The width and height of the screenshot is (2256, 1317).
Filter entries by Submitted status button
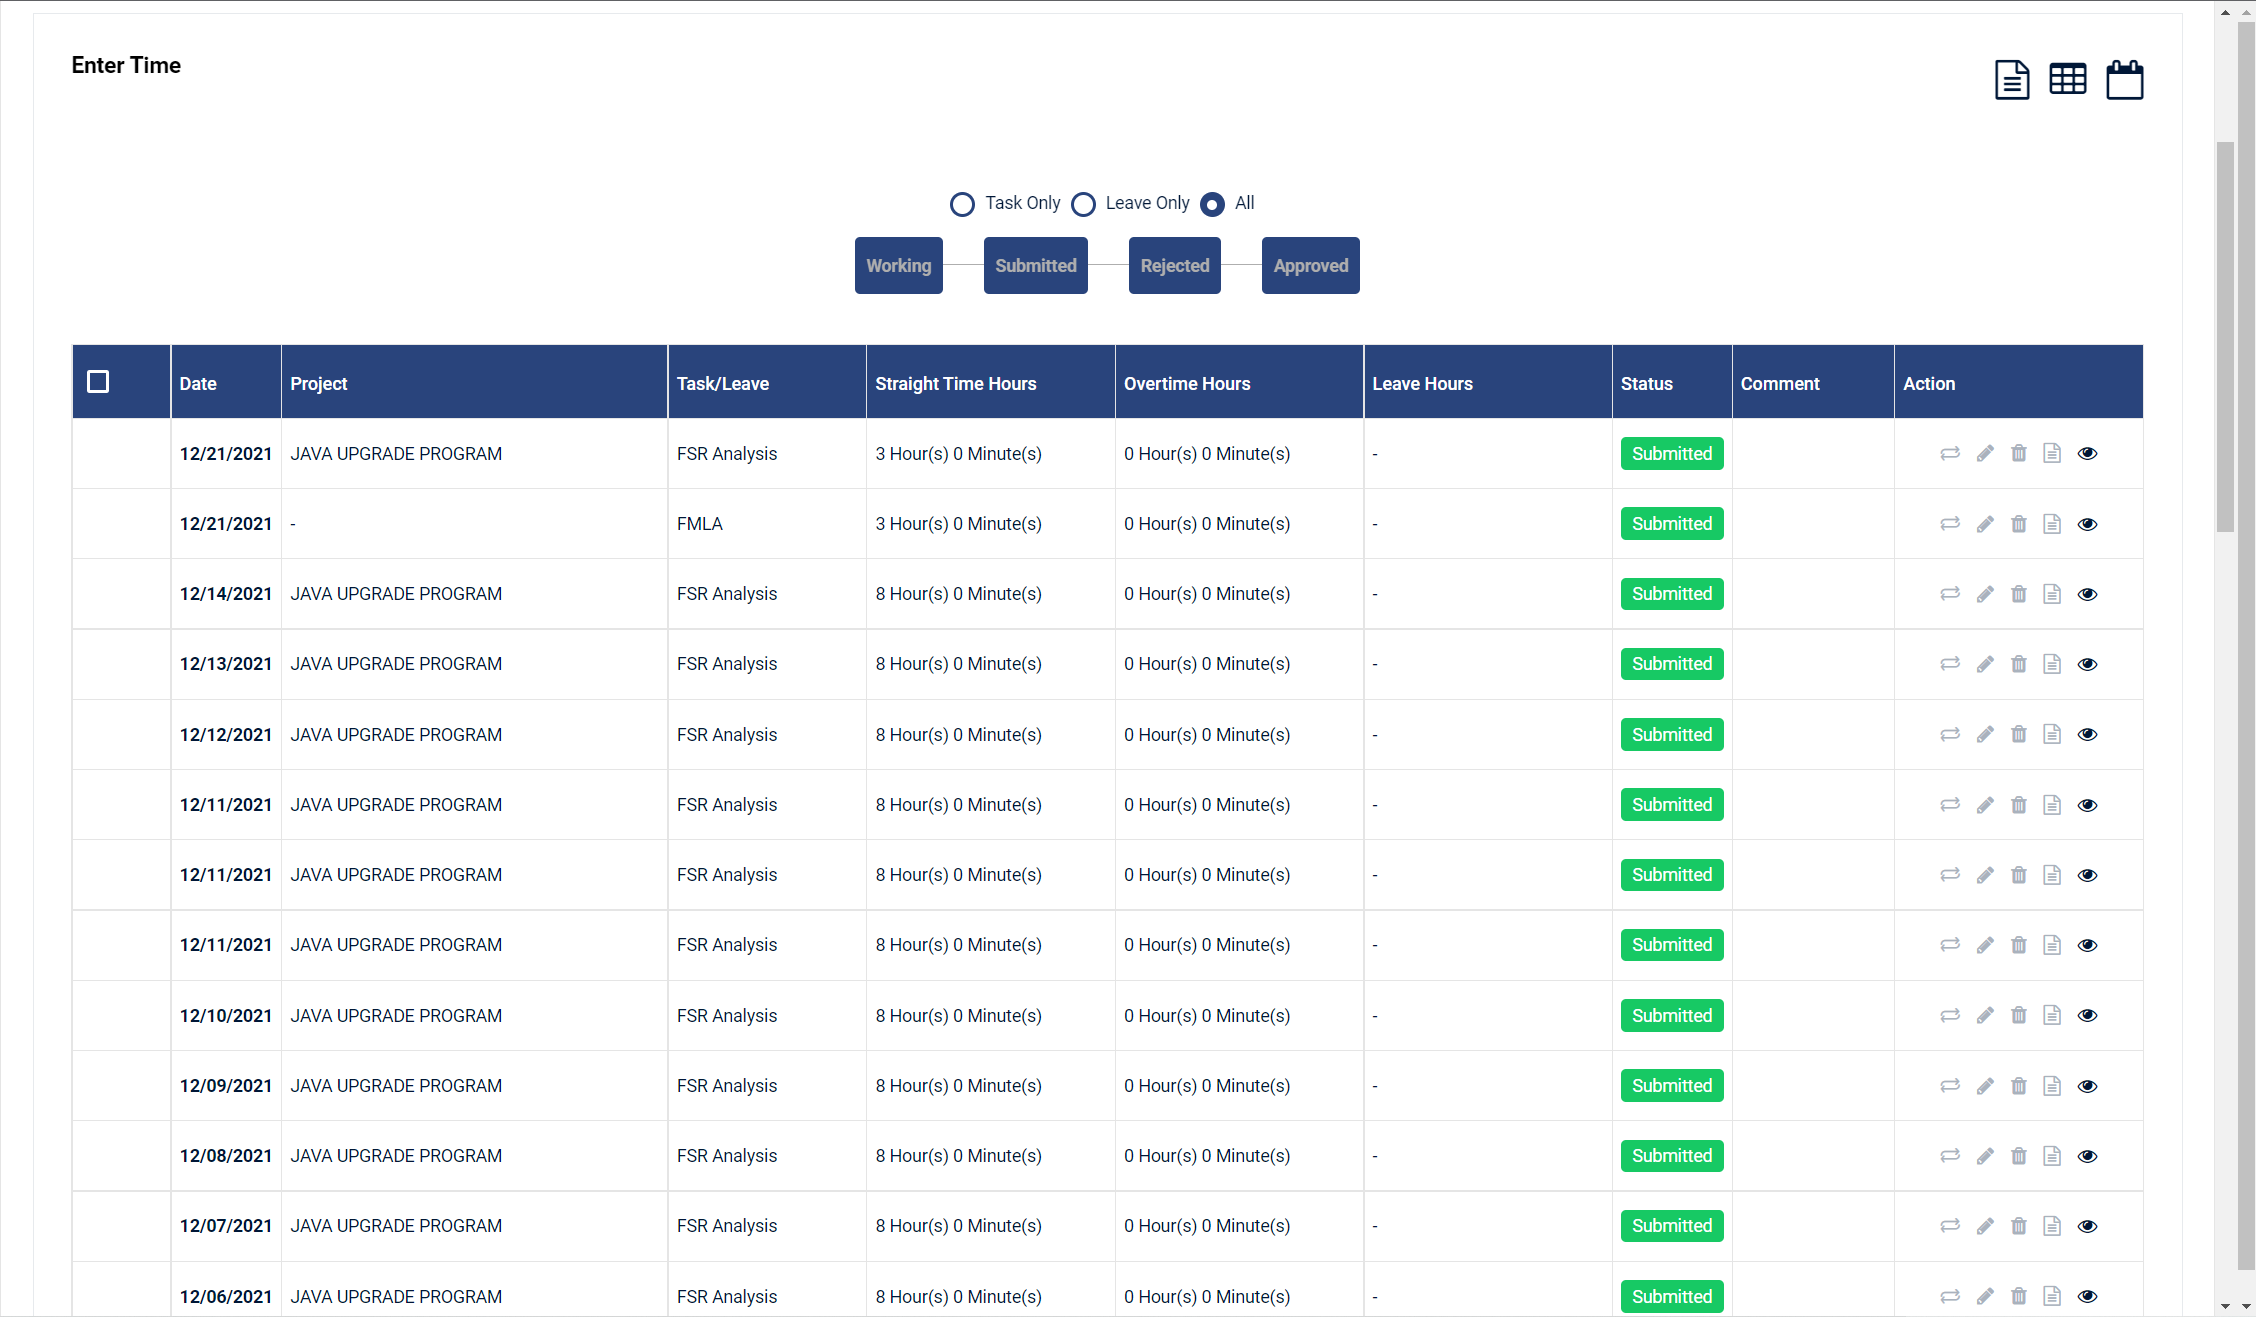pyautogui.click(x=1036, y=266)
